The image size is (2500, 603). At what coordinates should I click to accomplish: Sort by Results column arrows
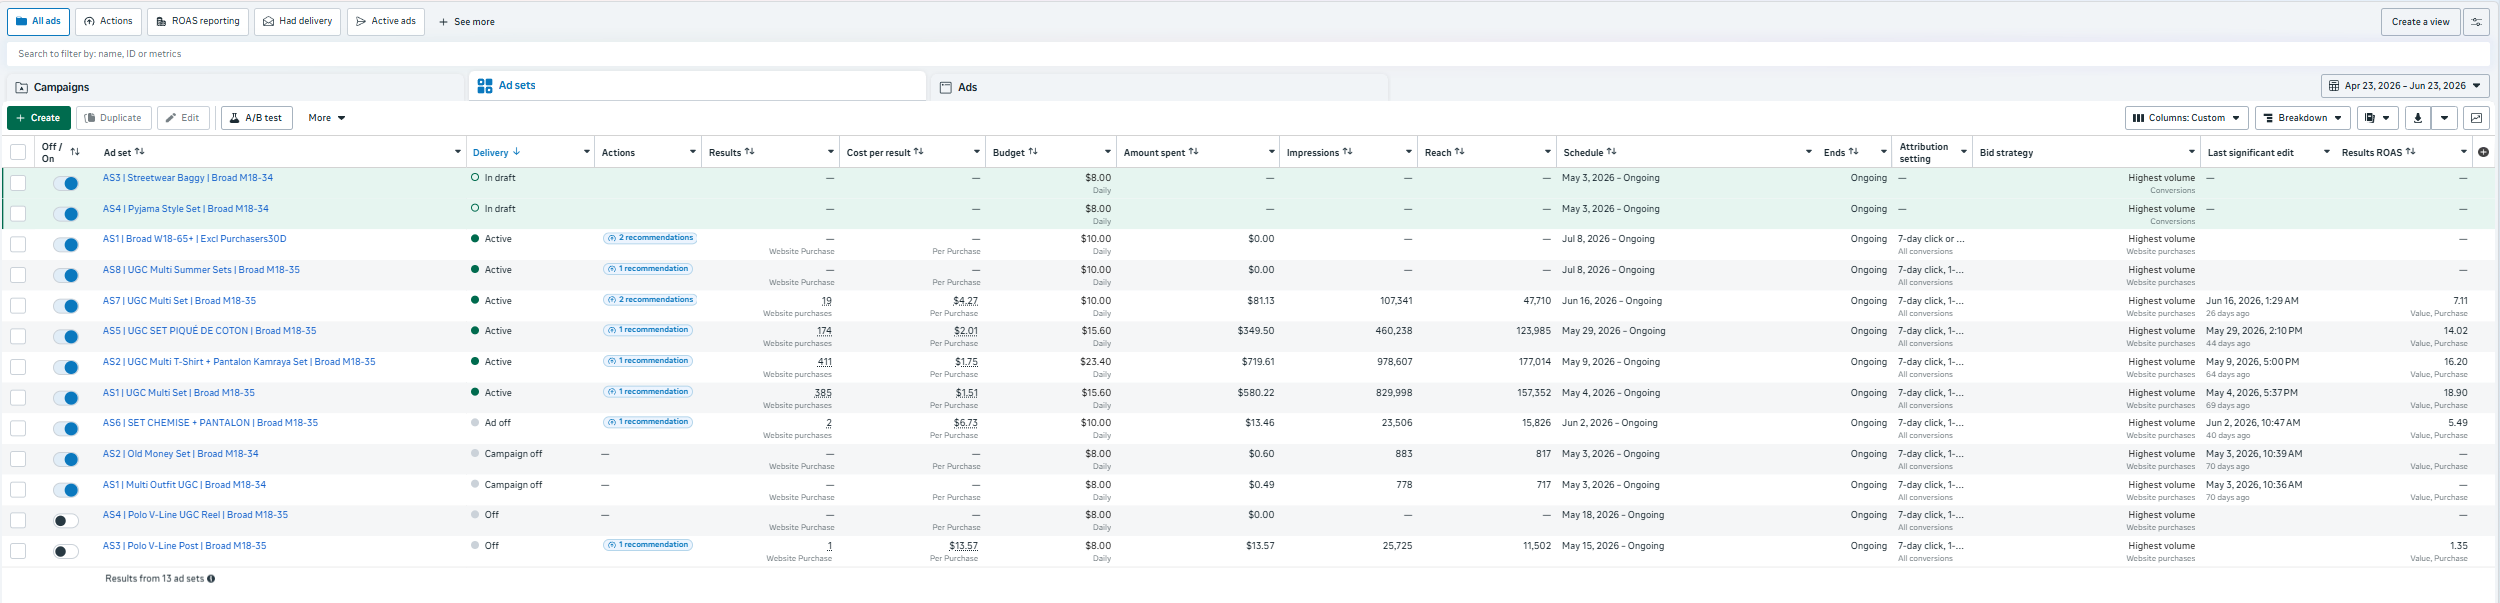click(x=750, y=152)
